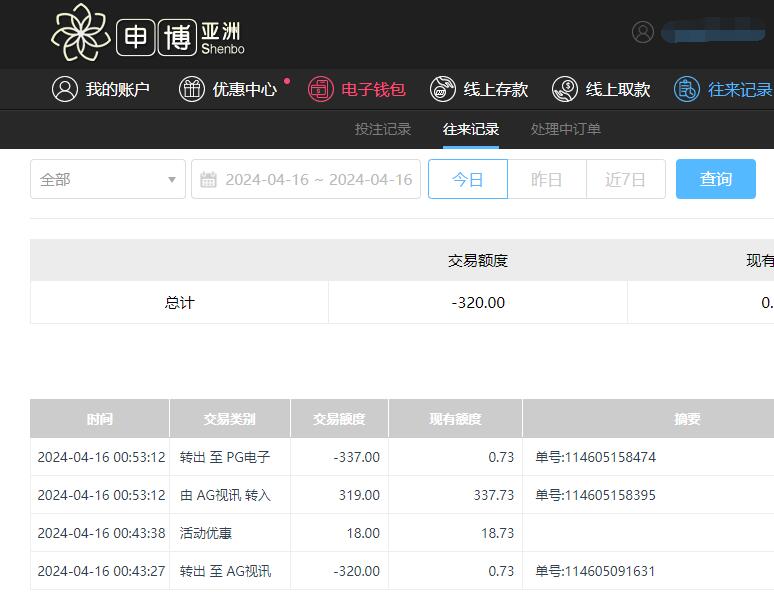
Task: Click the 线上取款 withdrawal icon
Action: 565,89
